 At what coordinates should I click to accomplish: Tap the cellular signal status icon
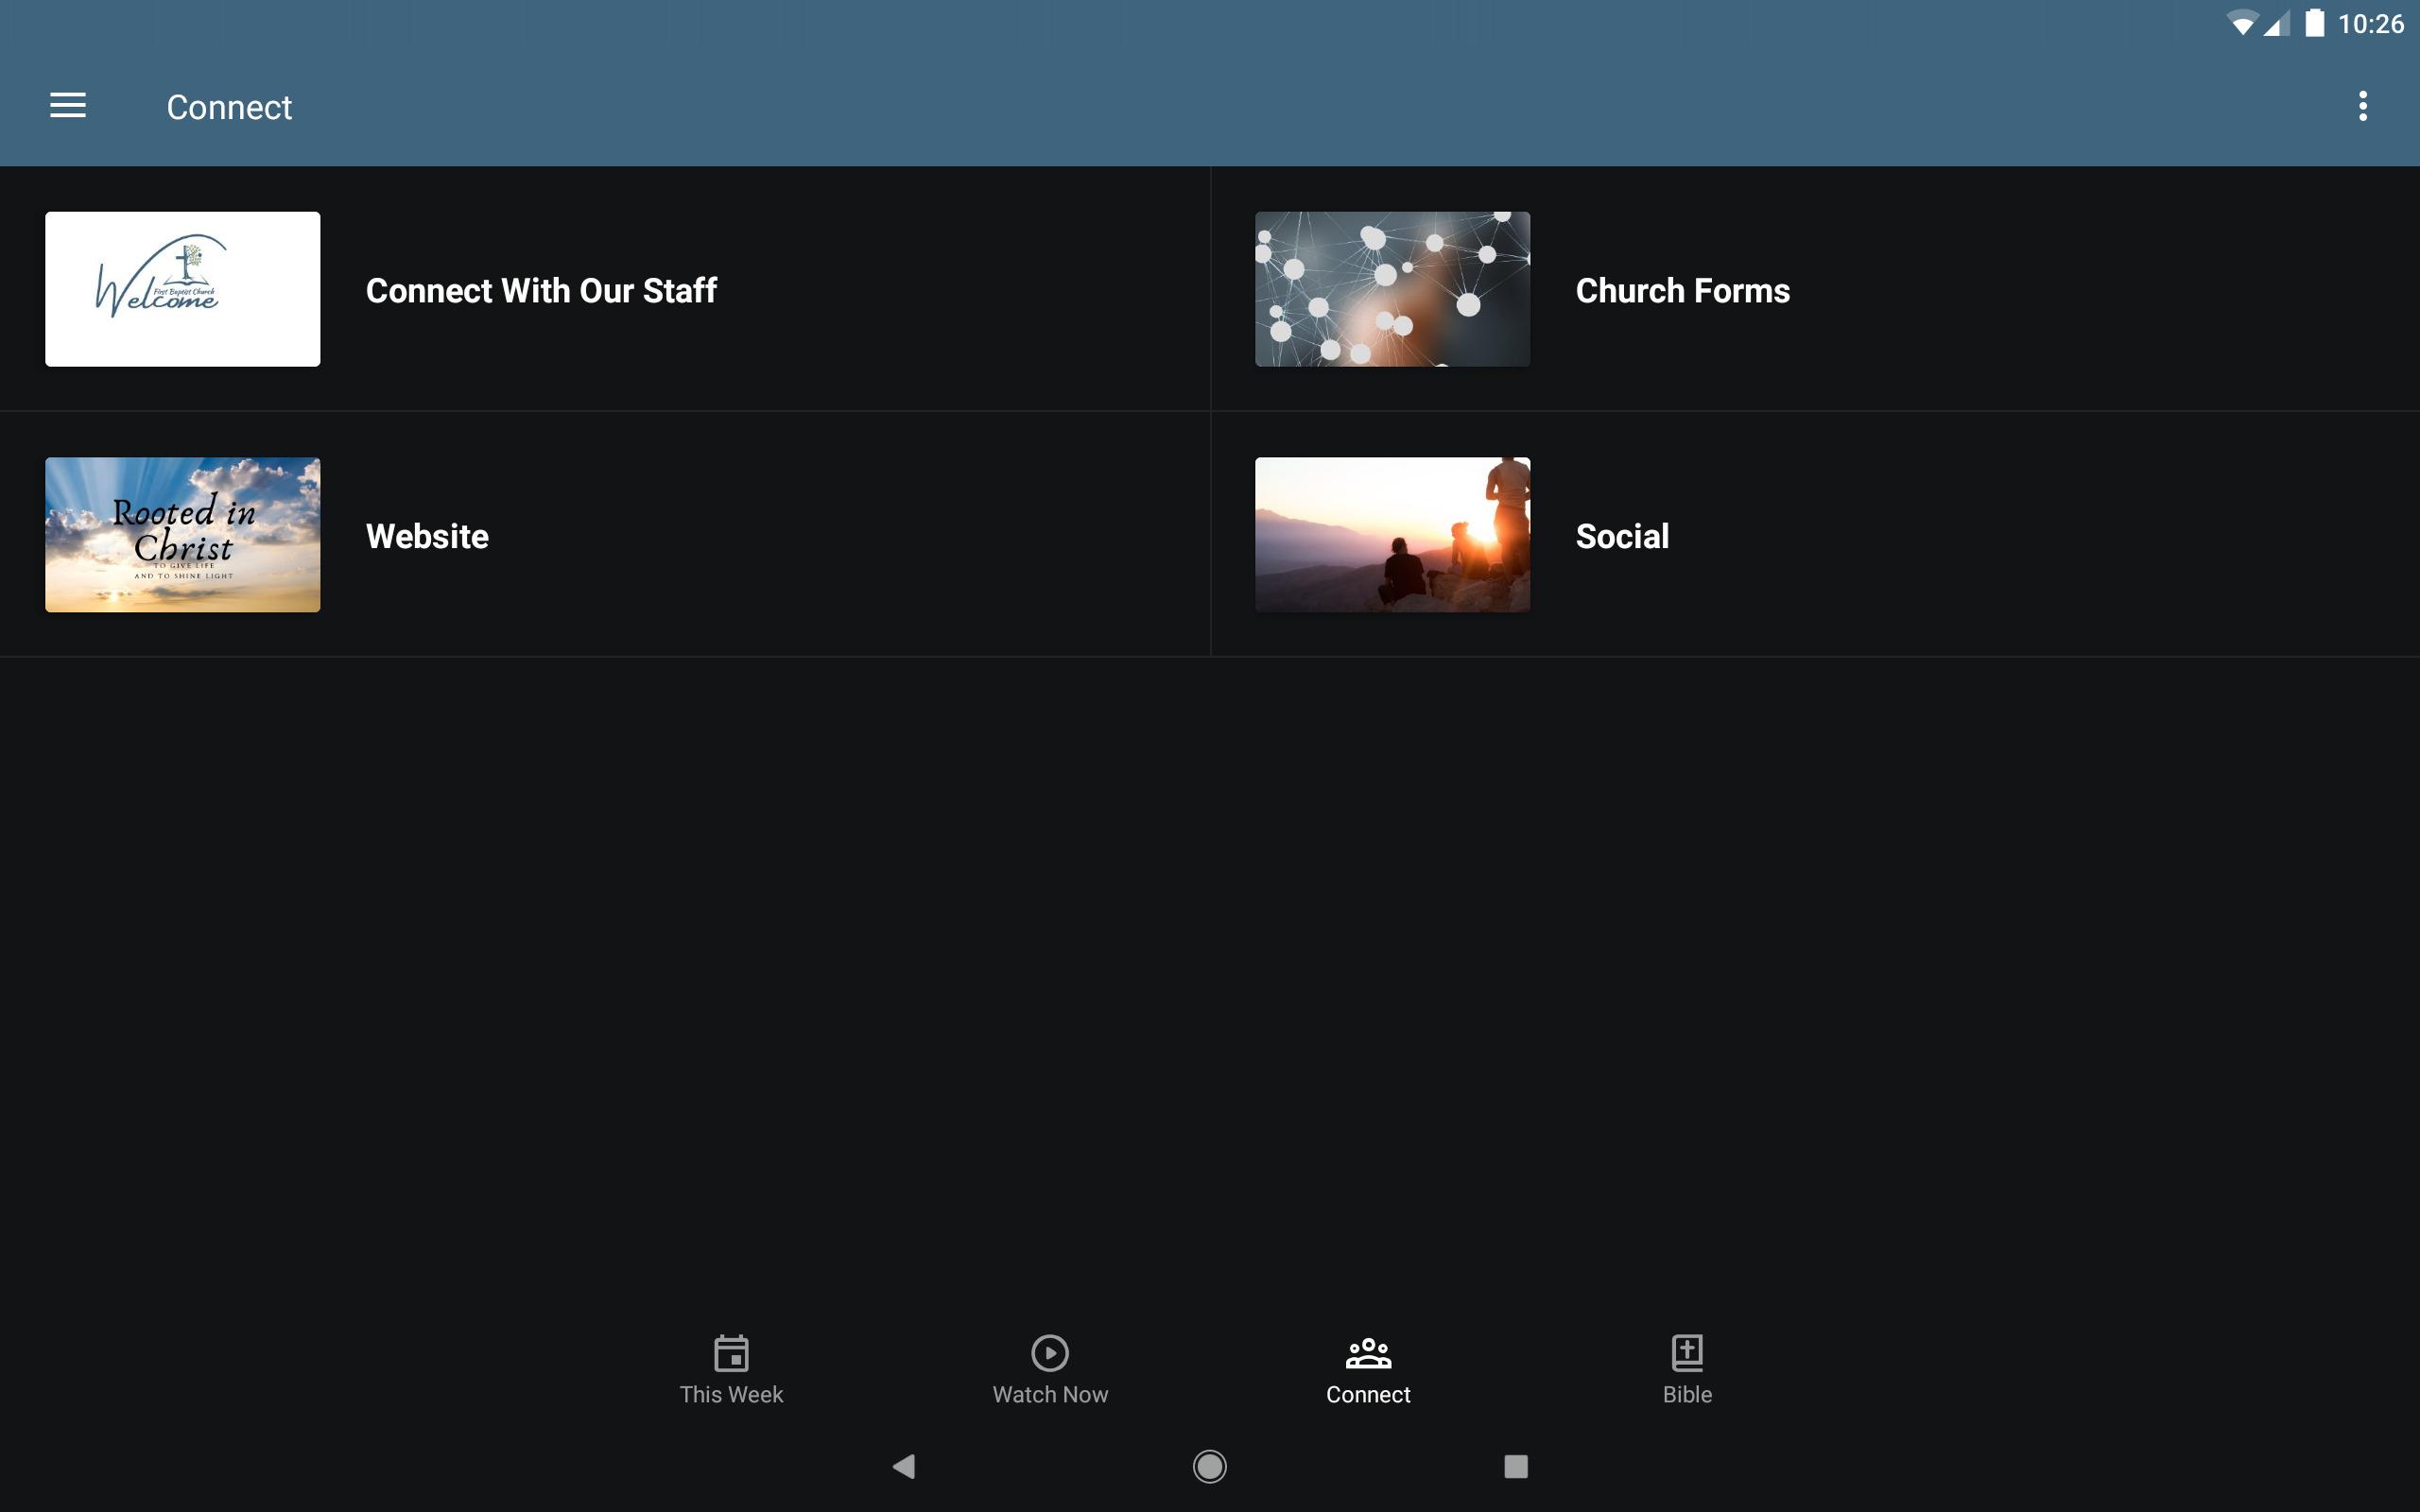(x=2277, y=23)
